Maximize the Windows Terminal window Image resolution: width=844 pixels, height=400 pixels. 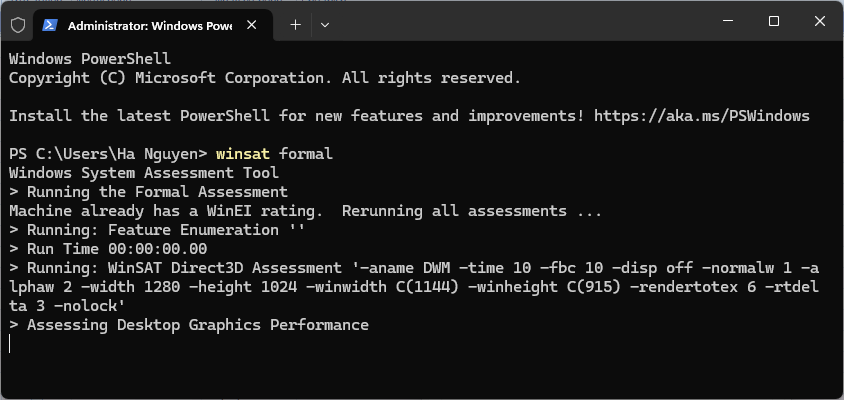[773, 21]
